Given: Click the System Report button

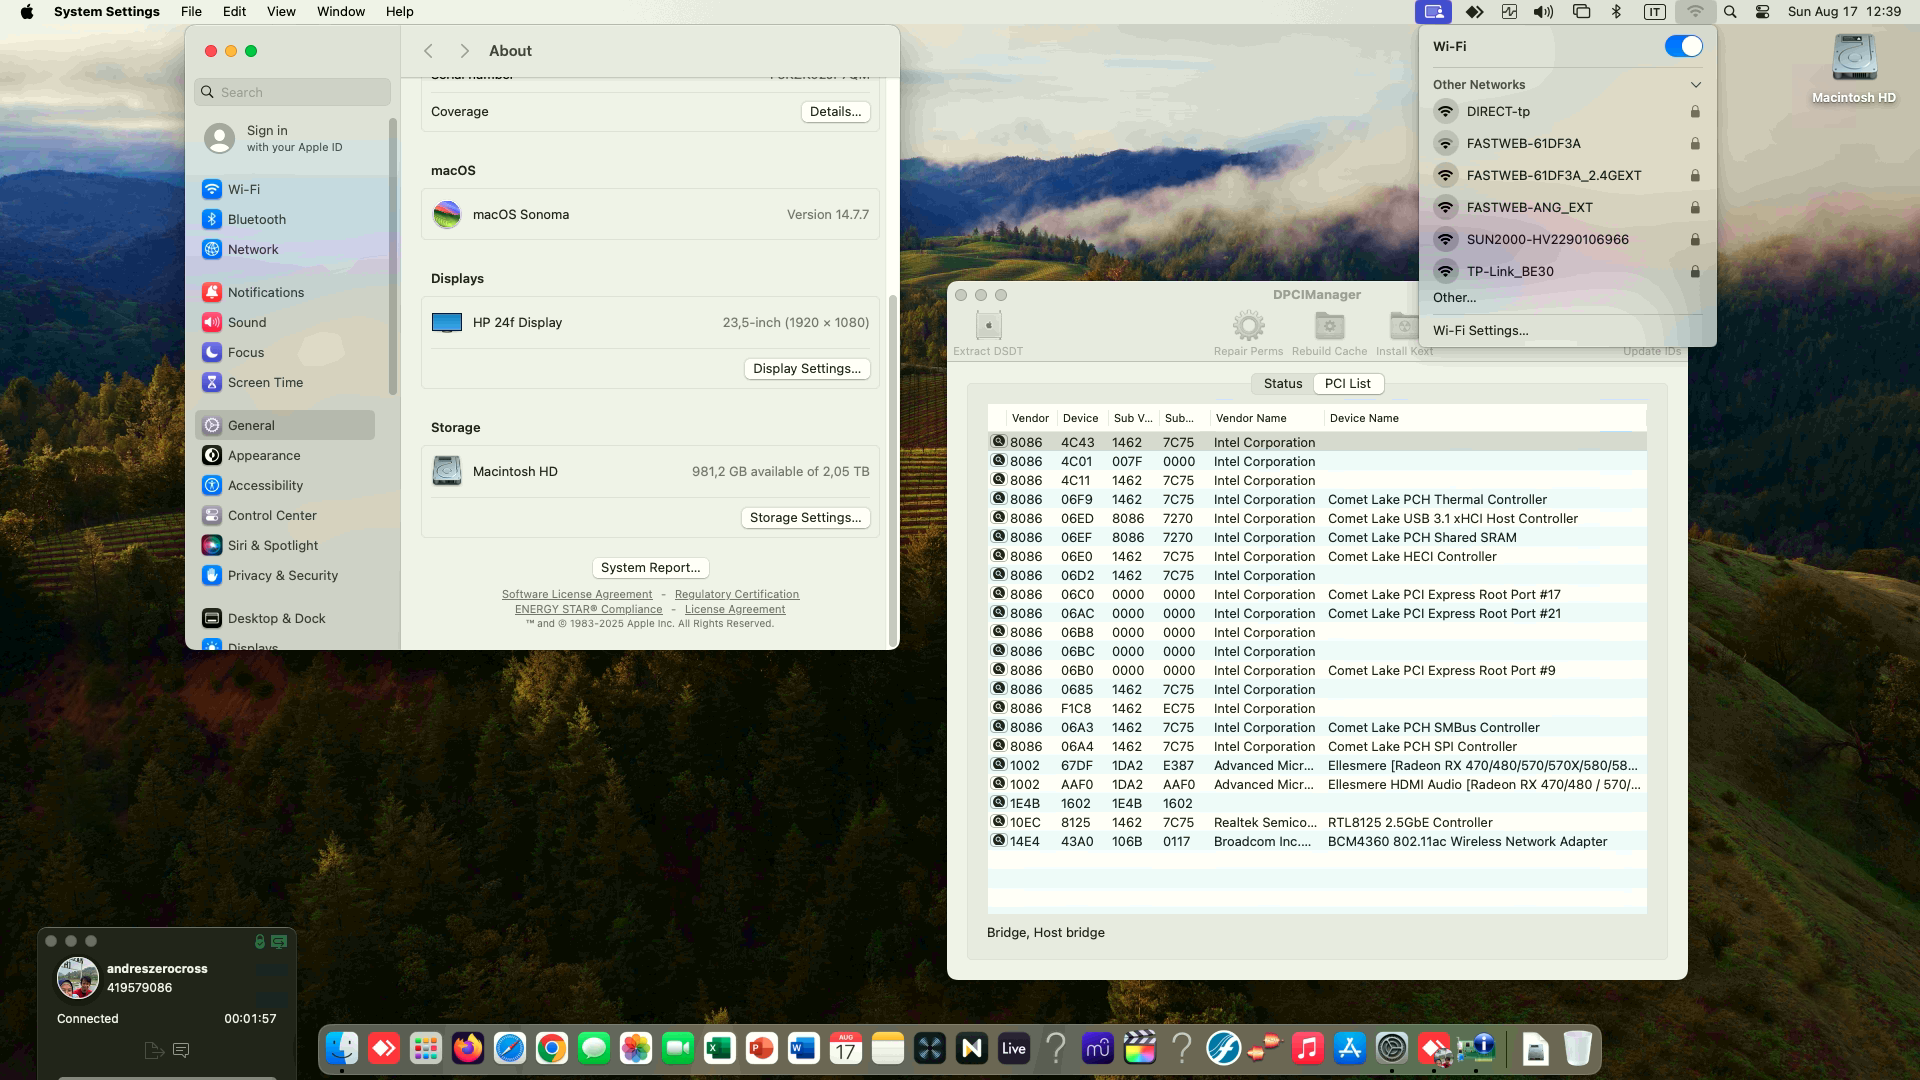Looking at the screenshot, I should 650,568.
